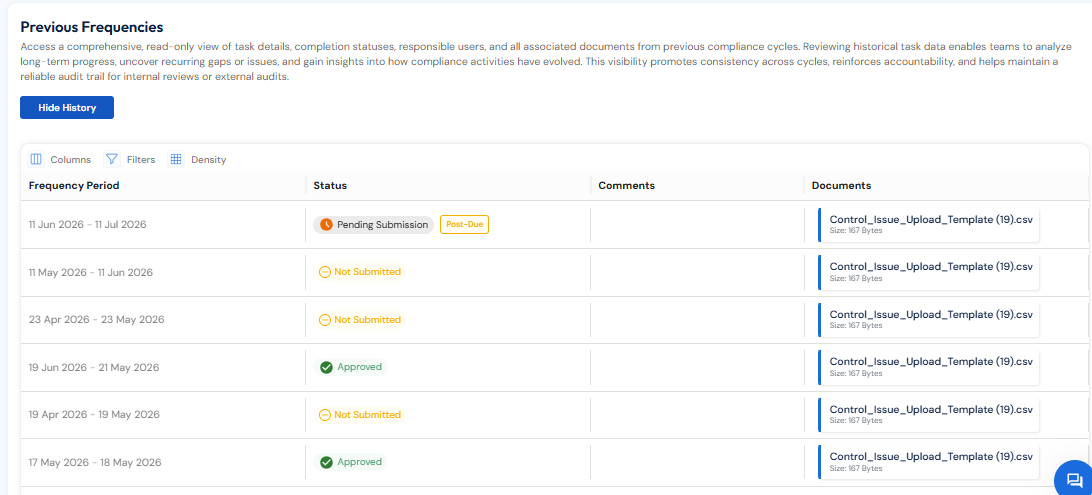The width and height of the screenshot is (1092, 495).
Task: Click the Filters label in the table toolbar
Action: coord(141,159)
